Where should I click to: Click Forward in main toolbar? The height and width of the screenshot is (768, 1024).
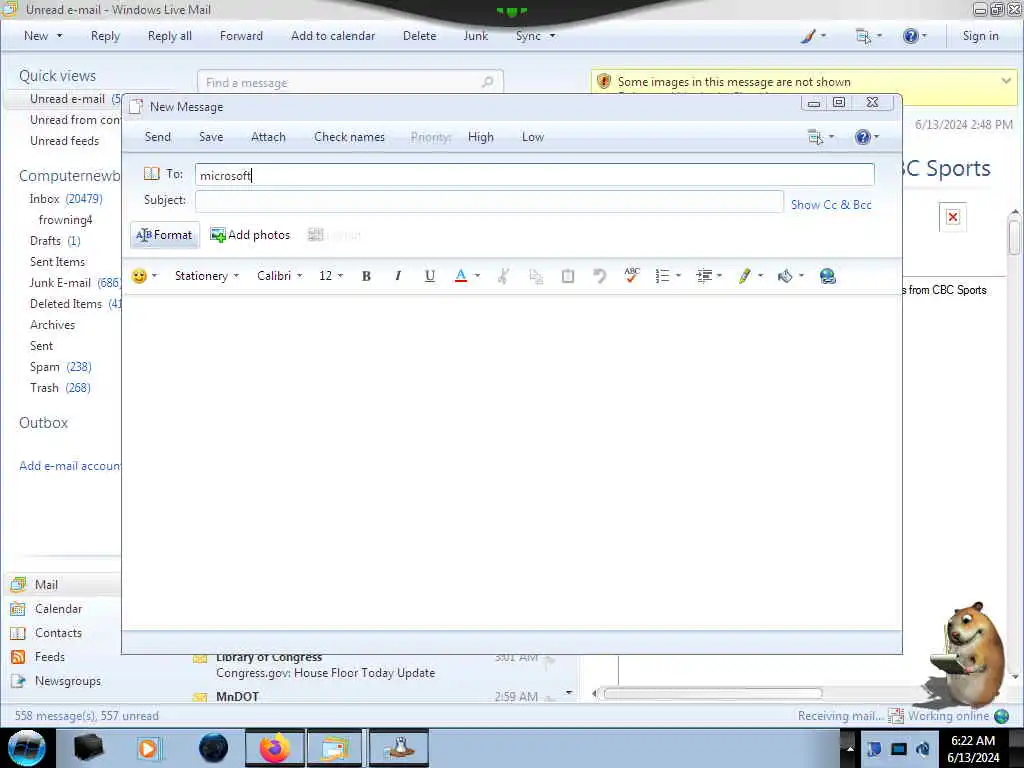point(241,36)
